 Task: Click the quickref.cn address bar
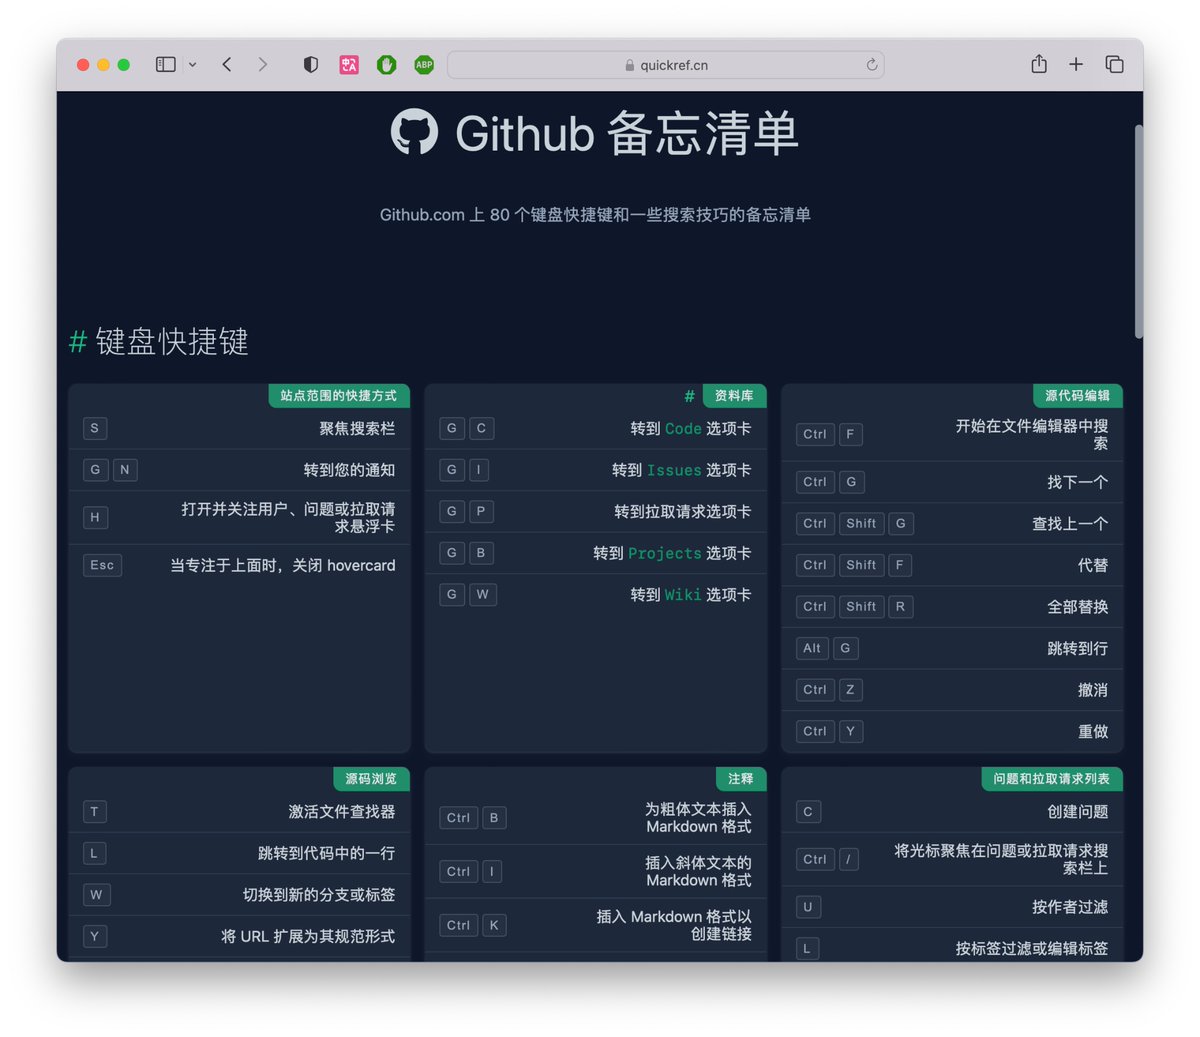pos(666,65)
